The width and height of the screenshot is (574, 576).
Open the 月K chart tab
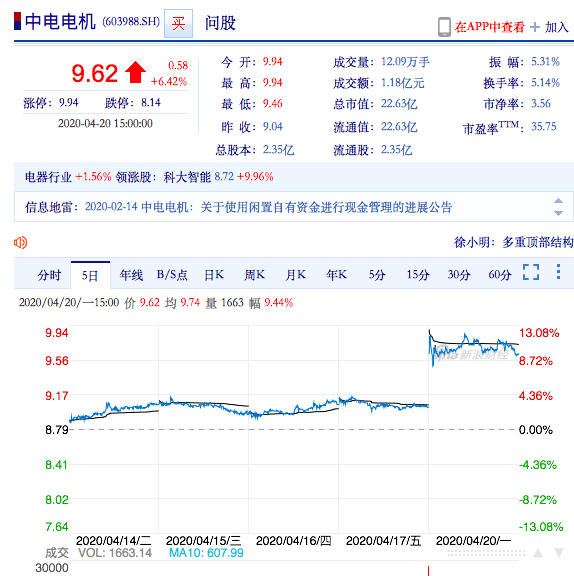pos(296,275)
